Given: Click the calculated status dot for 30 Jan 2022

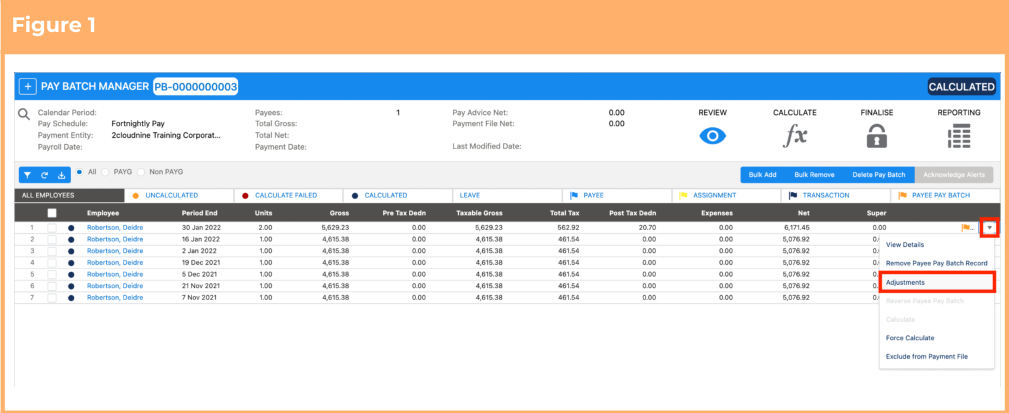Looking at the screenshot, I should 71,228.
